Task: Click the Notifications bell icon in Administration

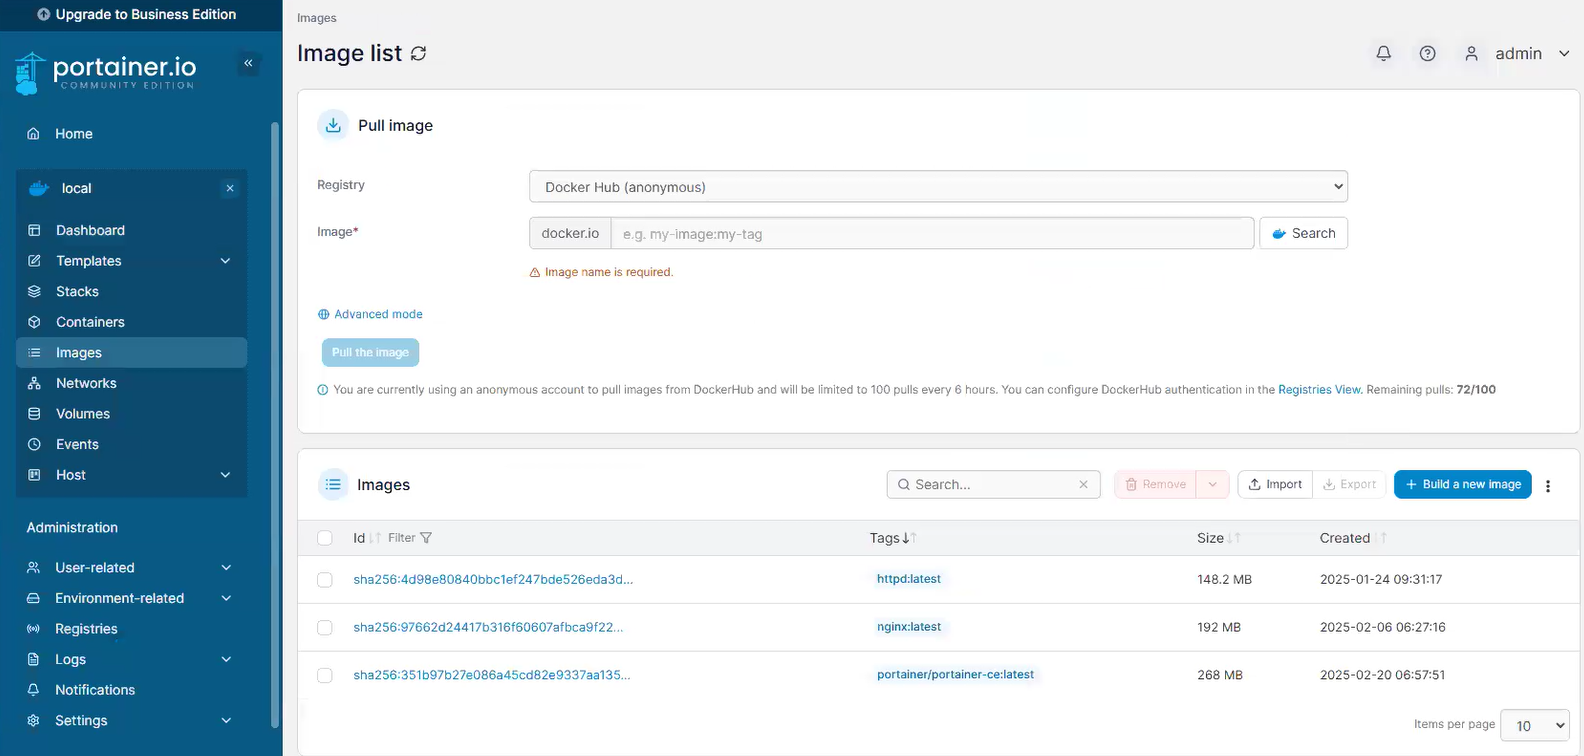Action: (x=33, y=690)
